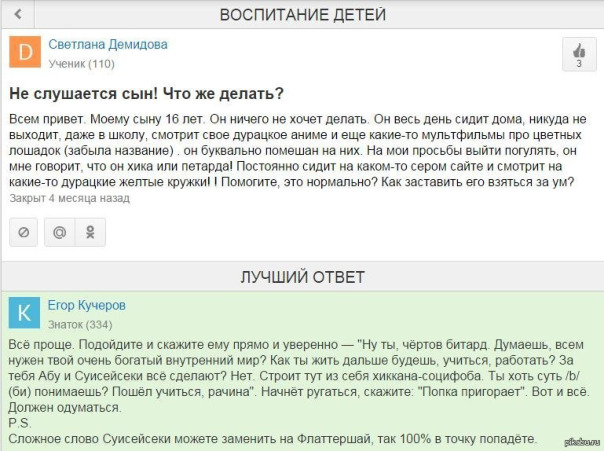Image resolution: width=604 pixels, height=451 pixels.
Task: Open Егор Кучеров's blue avatar
Action: (x=24, y=313)
